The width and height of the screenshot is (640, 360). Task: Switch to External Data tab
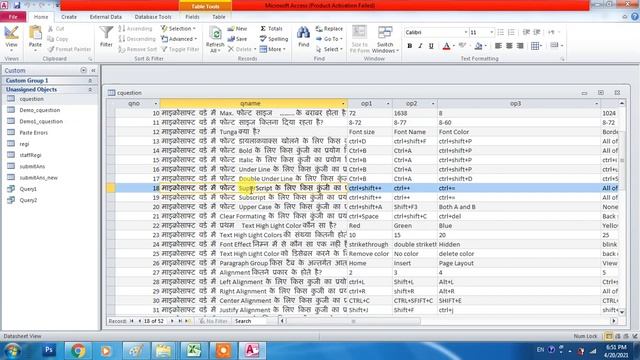[106, 17]
